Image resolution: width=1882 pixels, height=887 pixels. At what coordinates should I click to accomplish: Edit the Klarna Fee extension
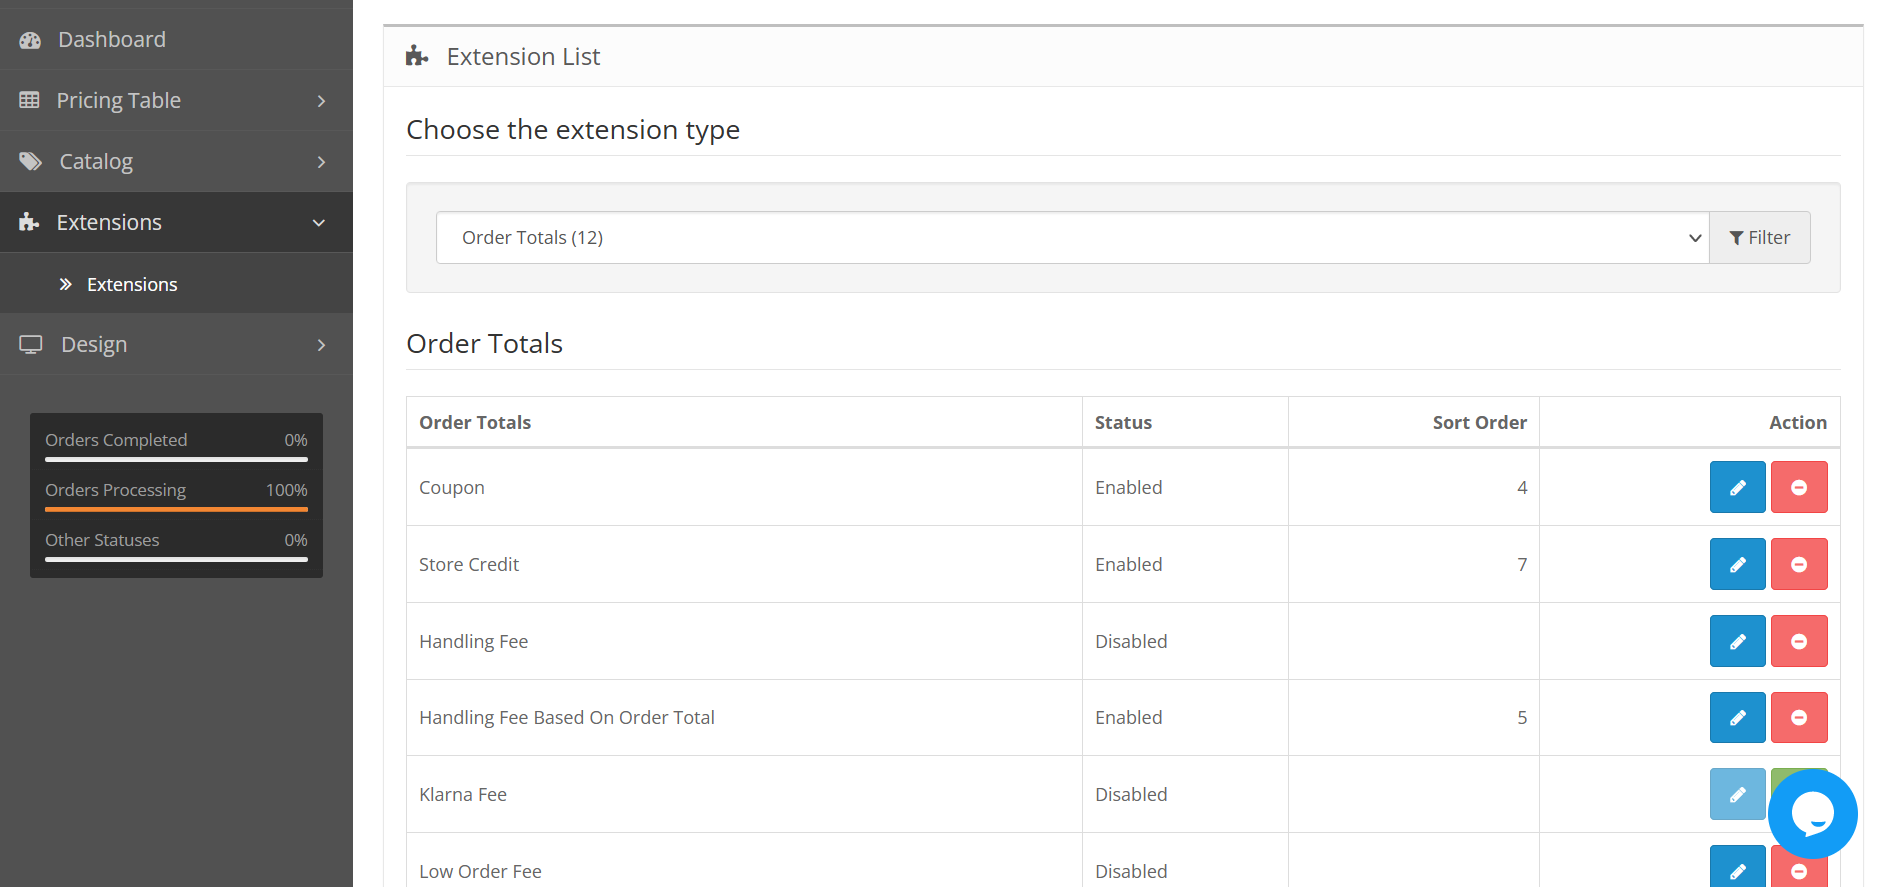1737,794
